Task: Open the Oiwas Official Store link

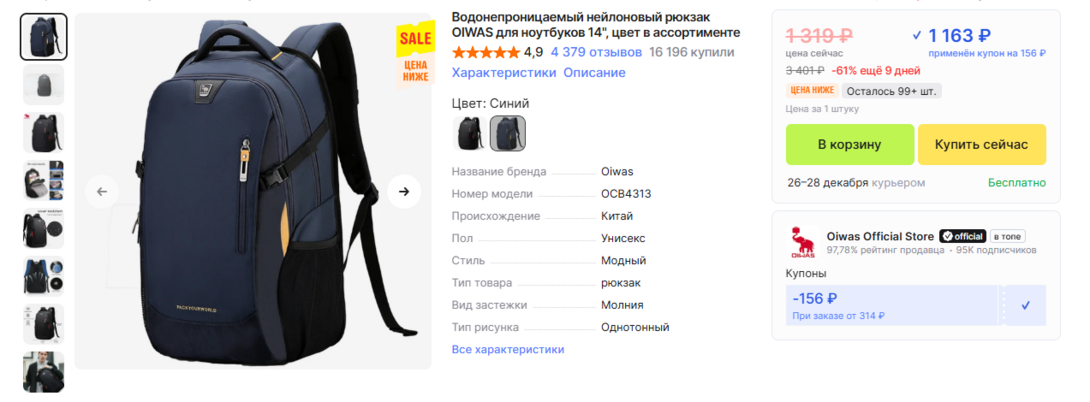Action: (x=880, y=236)
